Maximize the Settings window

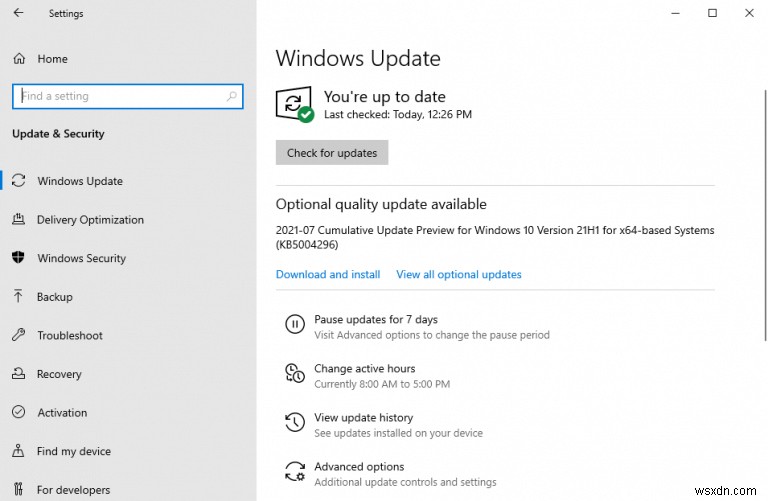coord(712,13)
